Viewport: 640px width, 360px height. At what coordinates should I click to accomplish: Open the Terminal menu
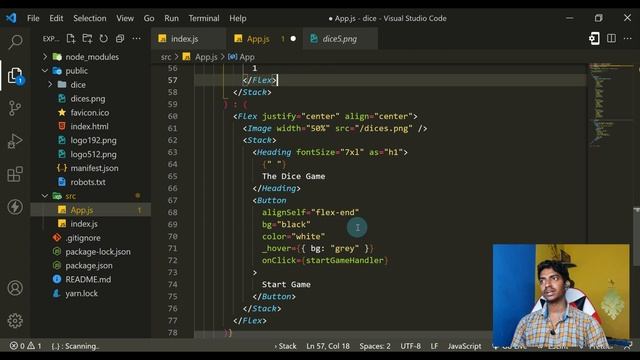pos(204,18)
